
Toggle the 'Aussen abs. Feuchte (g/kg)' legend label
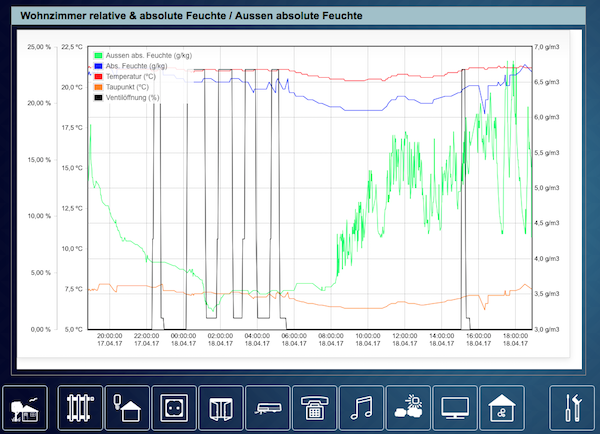(149, 55)
